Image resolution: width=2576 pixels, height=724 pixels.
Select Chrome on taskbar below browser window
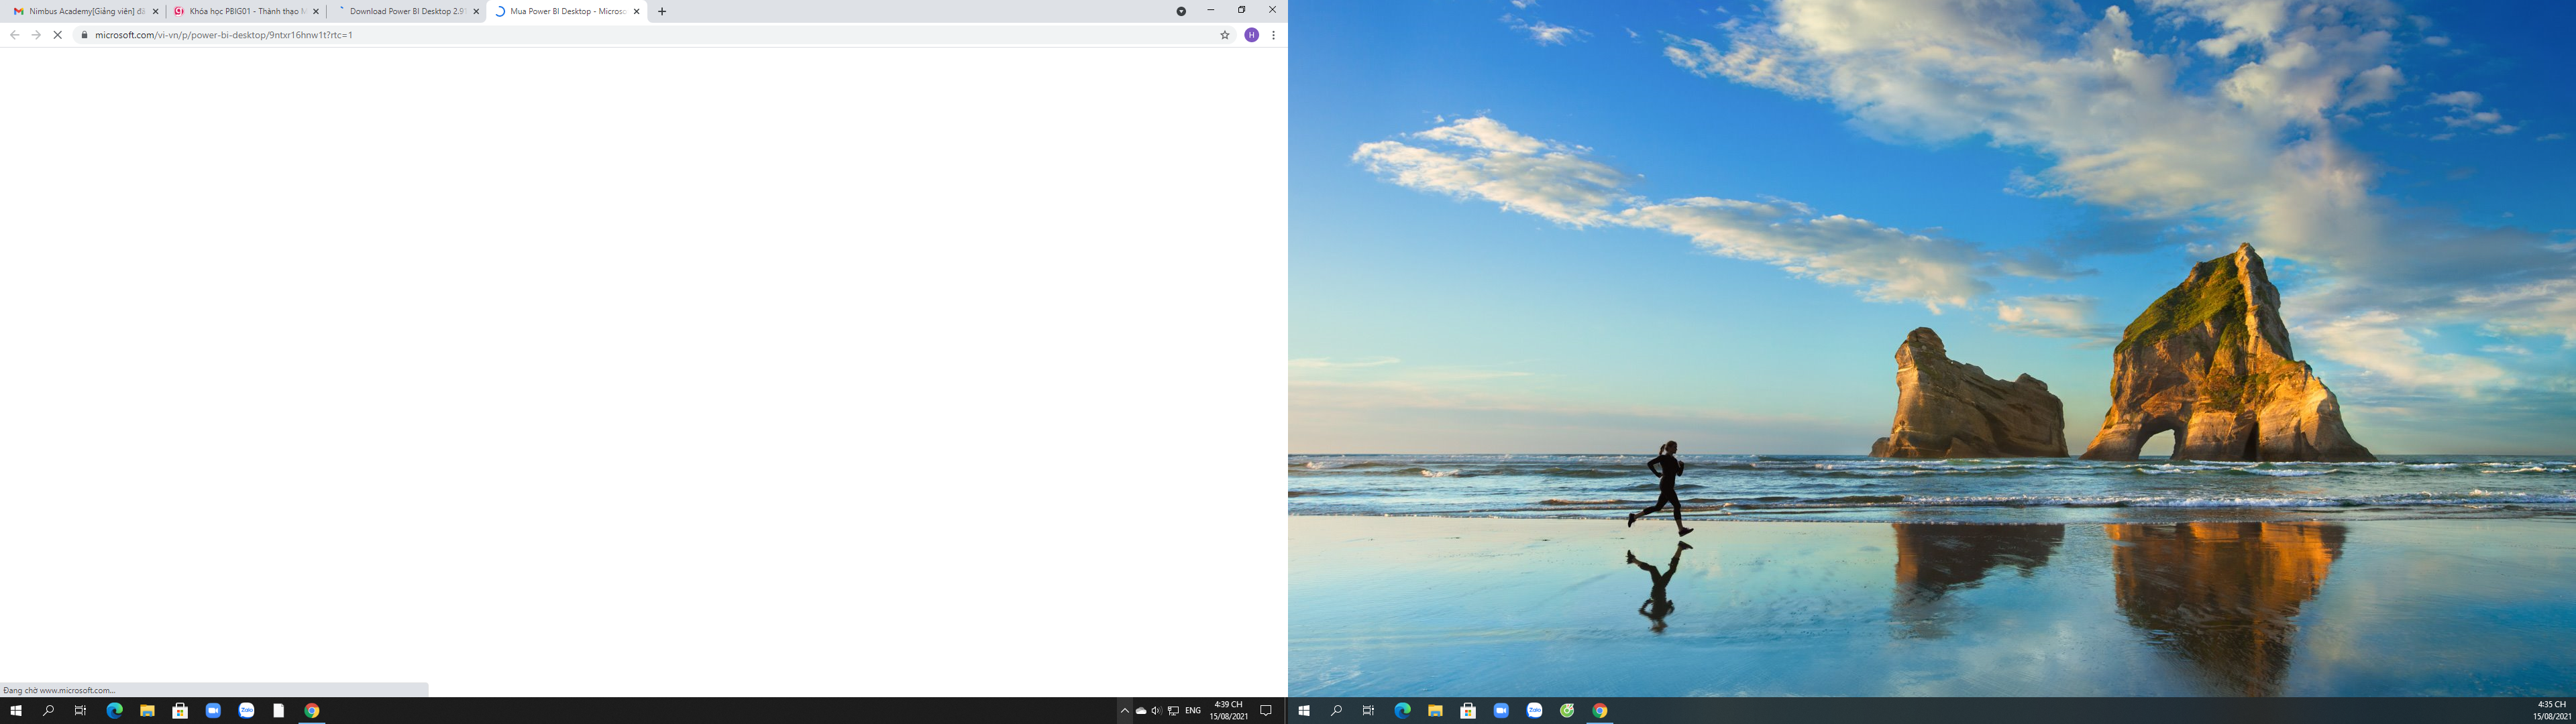point(312,711)
